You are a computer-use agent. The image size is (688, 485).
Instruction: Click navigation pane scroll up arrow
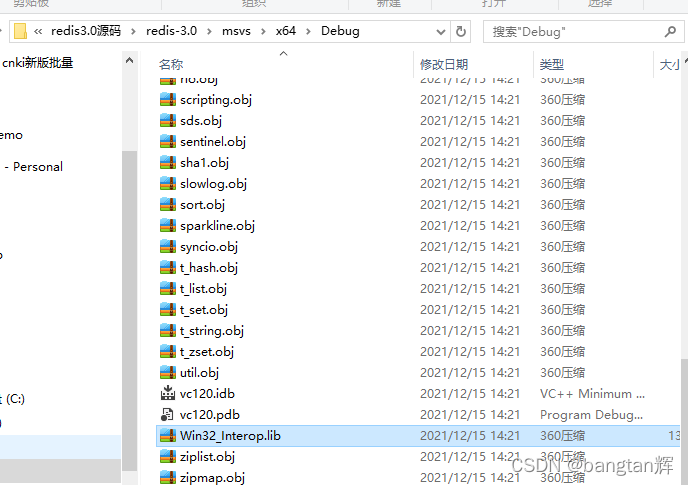129,61
